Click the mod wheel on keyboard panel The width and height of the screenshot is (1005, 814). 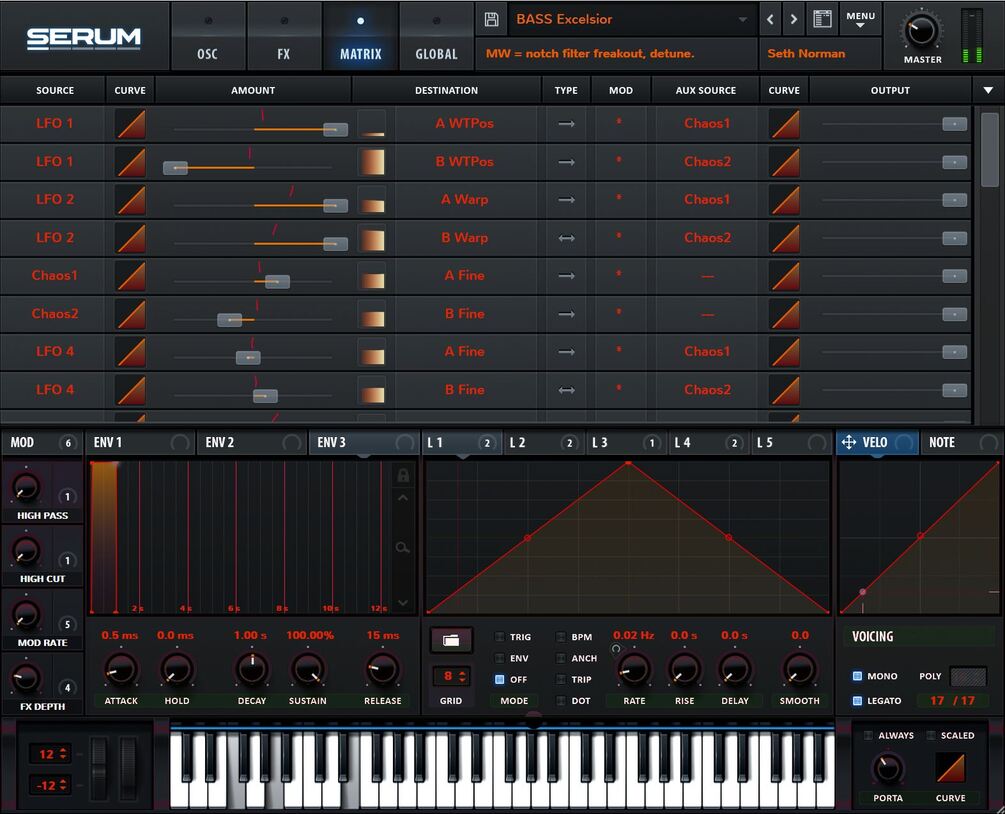[x=128, y=768]
